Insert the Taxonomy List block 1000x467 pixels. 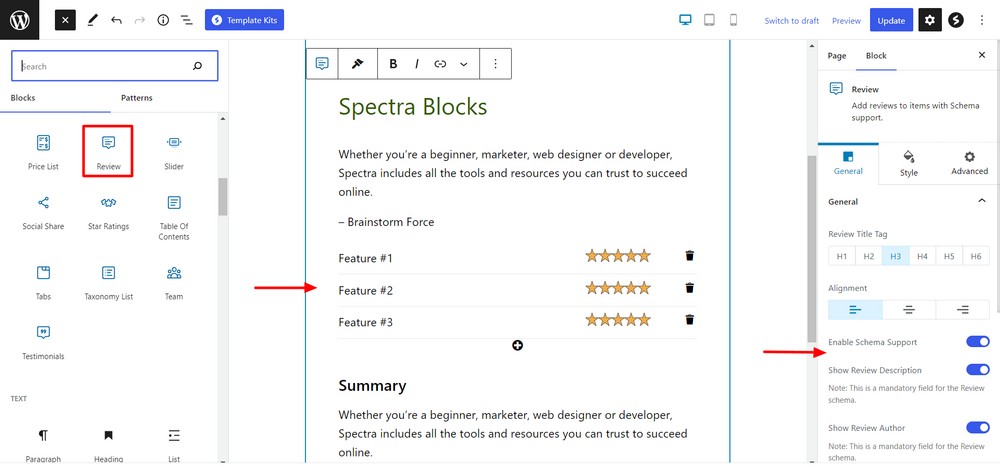click(x=108, y=283)
